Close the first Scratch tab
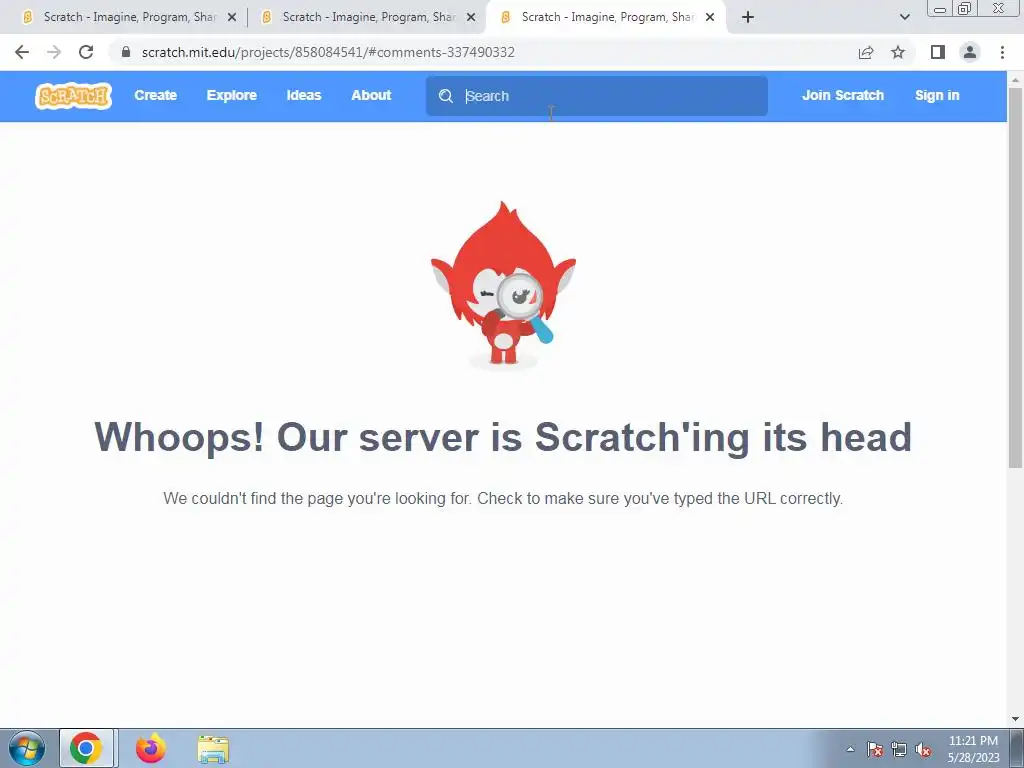Viewport: 1024px width, 768px height. click(x=232, y=17)
